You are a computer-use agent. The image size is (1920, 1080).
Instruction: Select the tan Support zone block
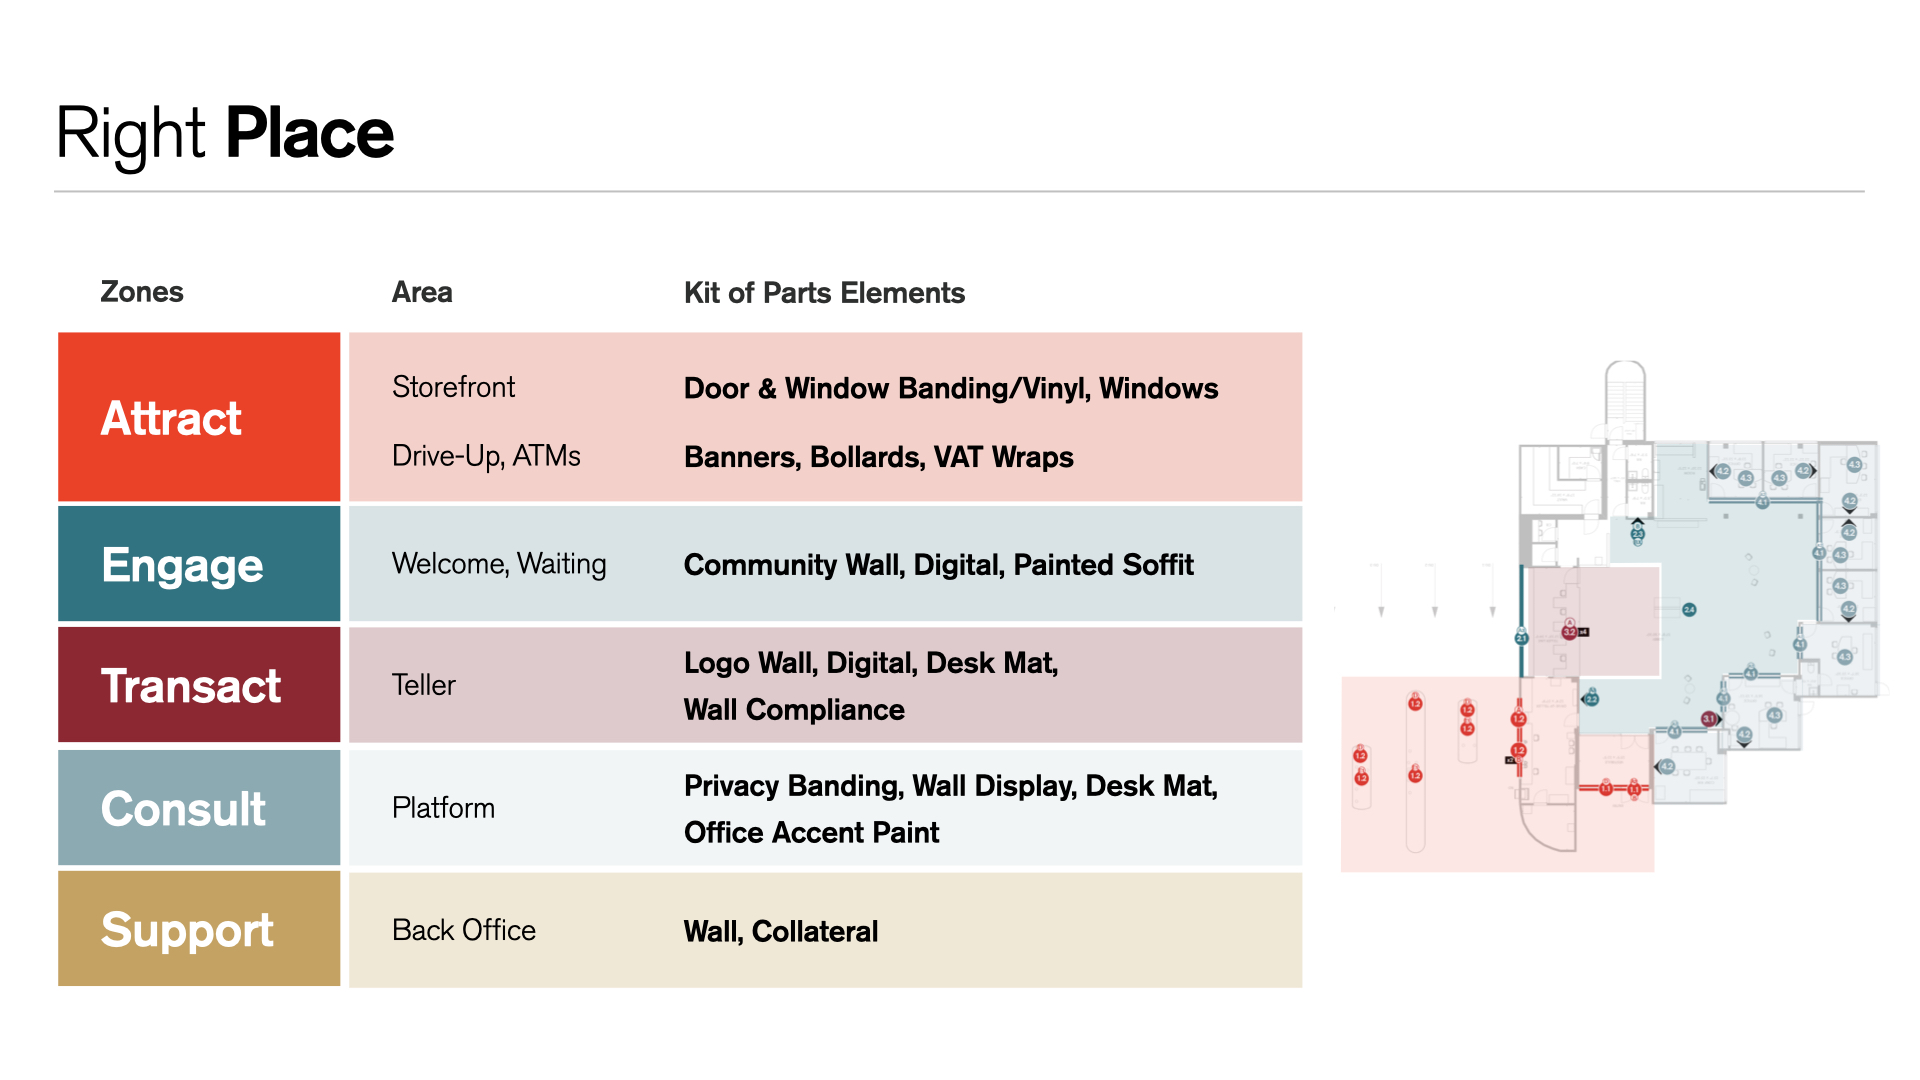coord(199,929)
